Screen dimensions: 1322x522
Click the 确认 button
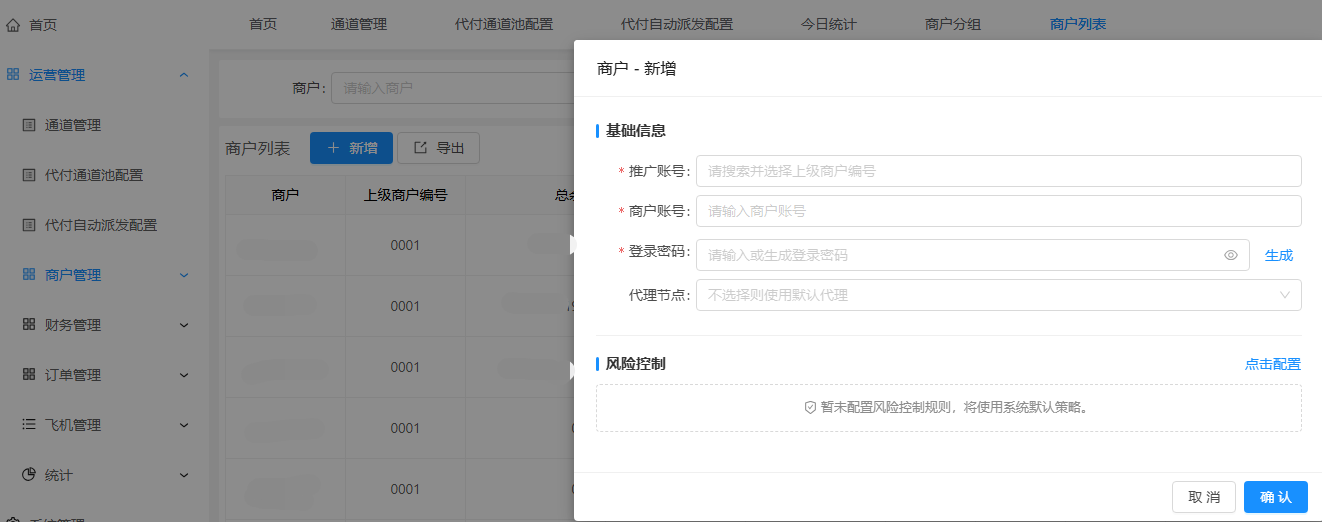click(1276, 497)
